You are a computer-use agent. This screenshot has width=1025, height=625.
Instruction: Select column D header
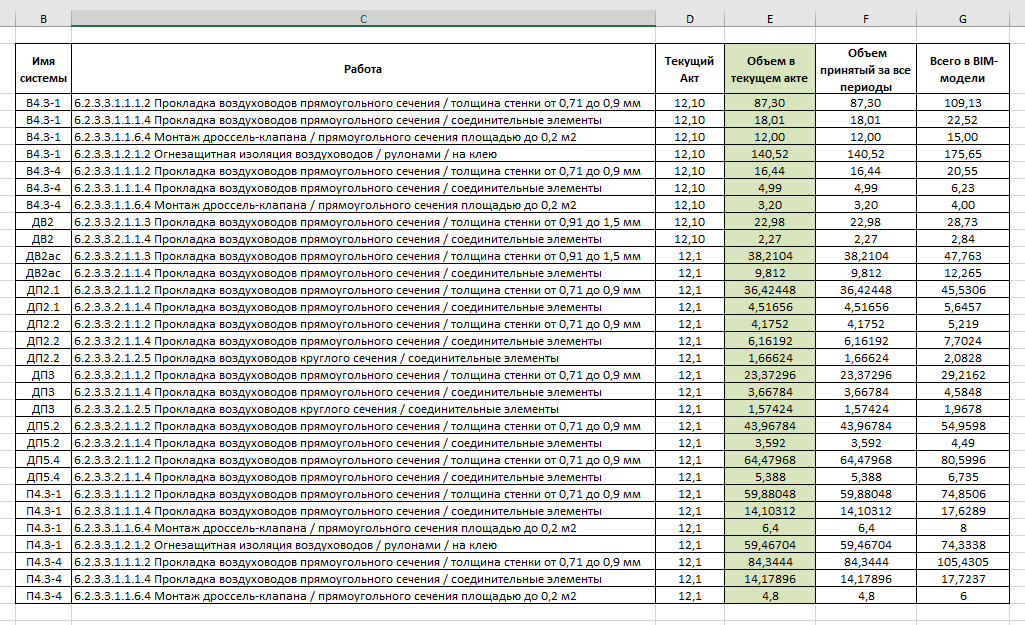(x=690, y=19)
